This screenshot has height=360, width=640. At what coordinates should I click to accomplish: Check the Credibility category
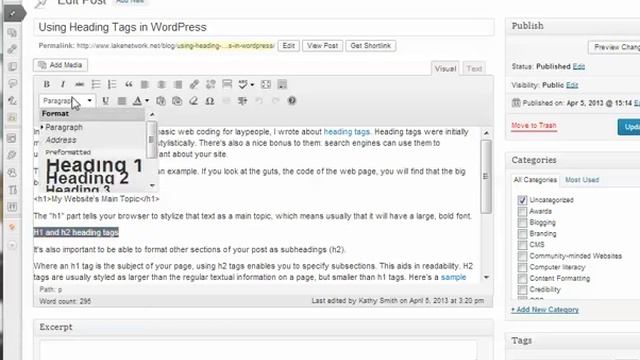coord(522,289)
